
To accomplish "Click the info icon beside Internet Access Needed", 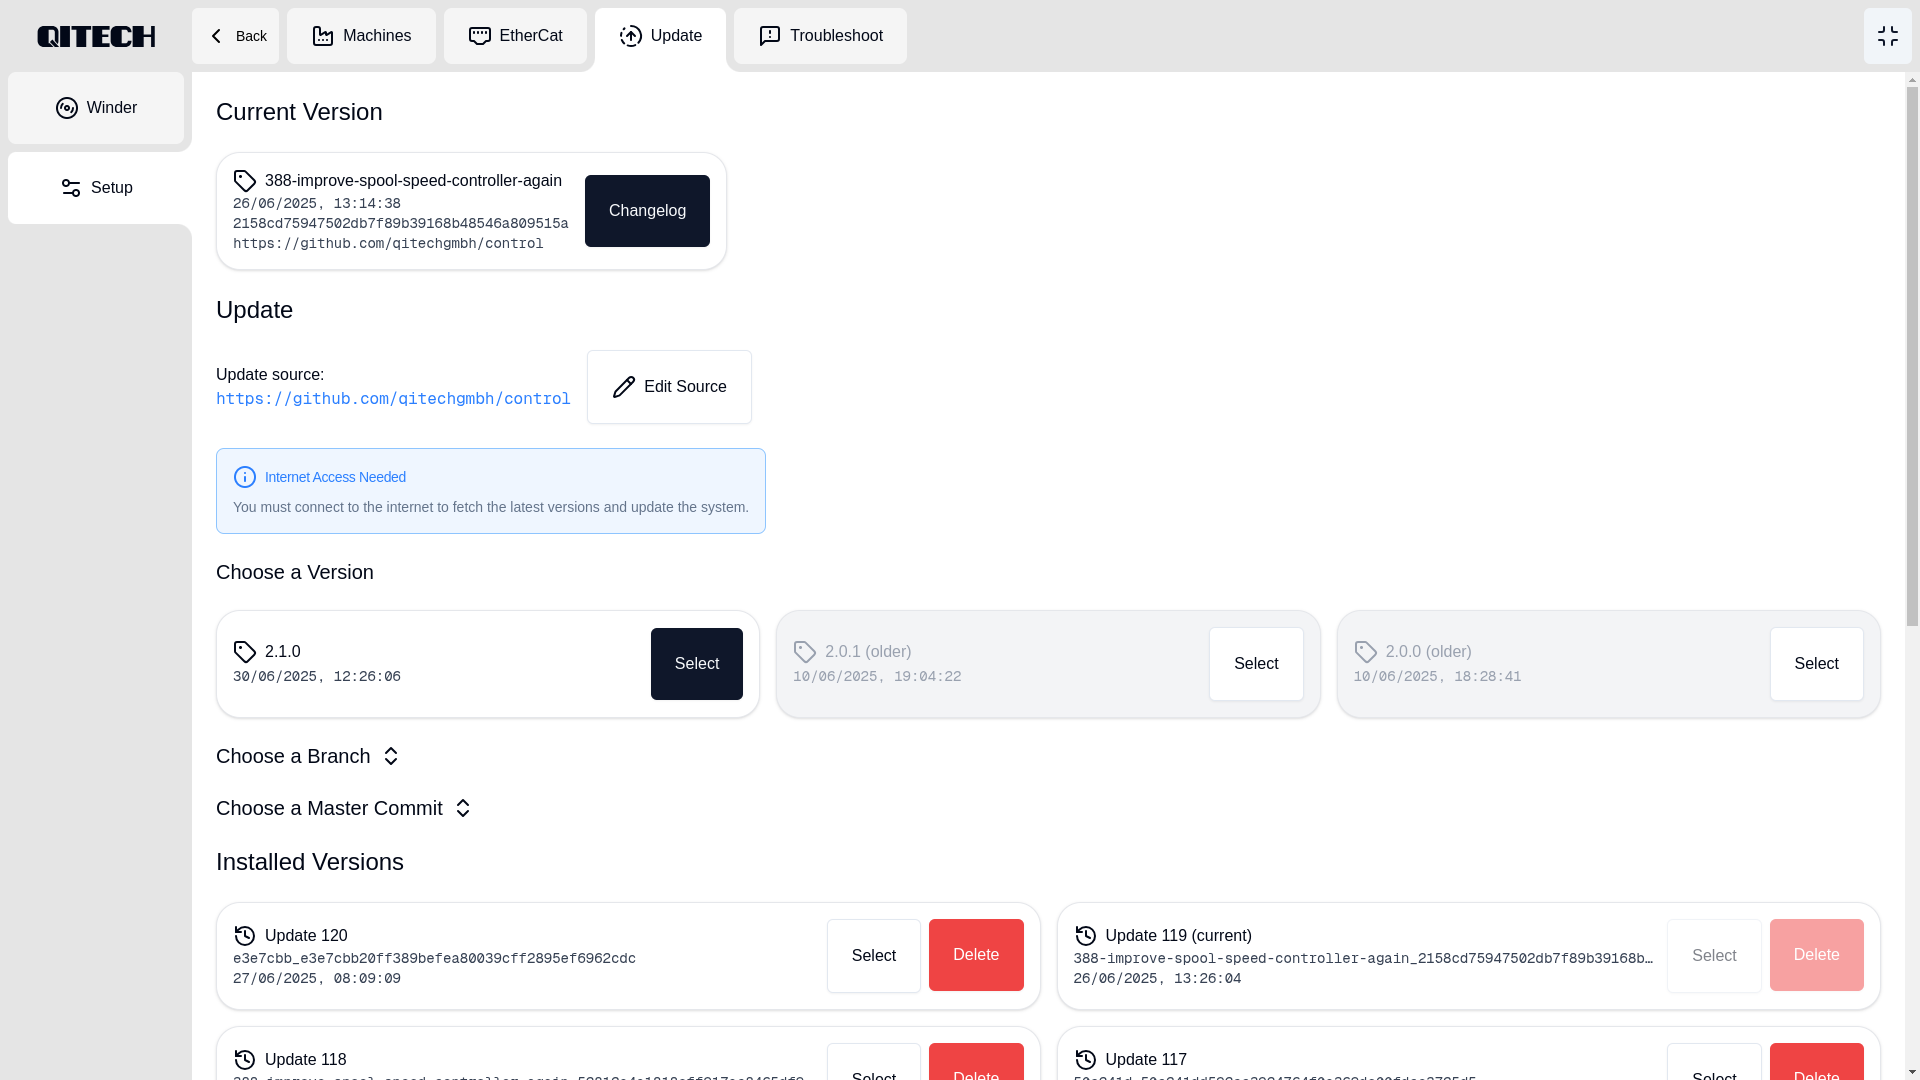I will point(245,477).
